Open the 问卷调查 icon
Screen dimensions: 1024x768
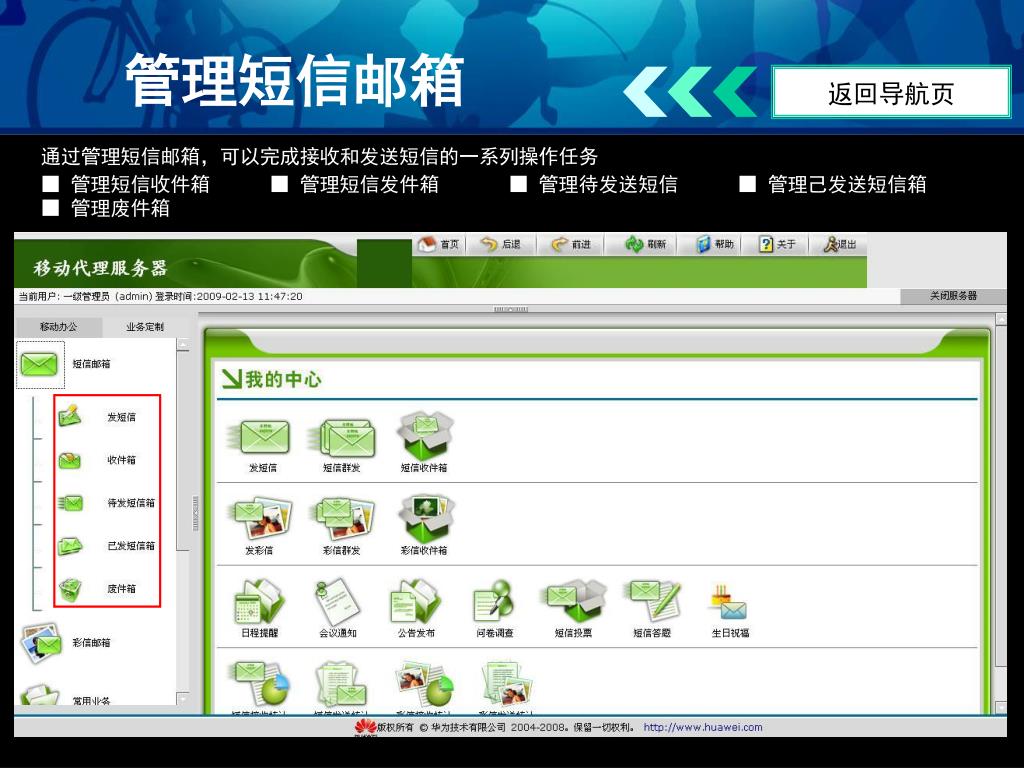pos(494,609)
